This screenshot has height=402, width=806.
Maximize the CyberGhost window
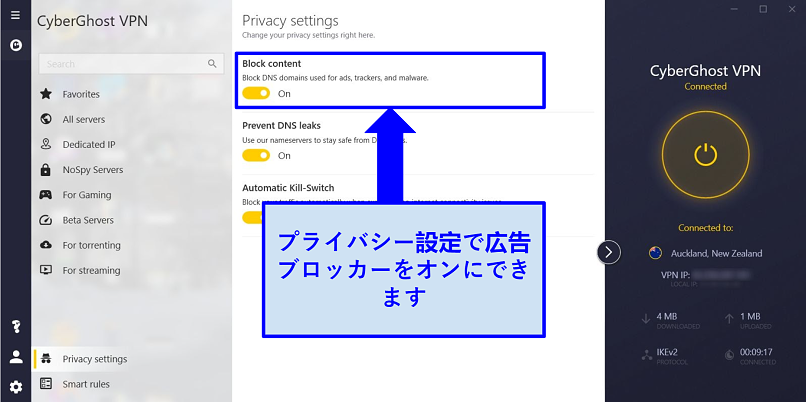point(763,9)
